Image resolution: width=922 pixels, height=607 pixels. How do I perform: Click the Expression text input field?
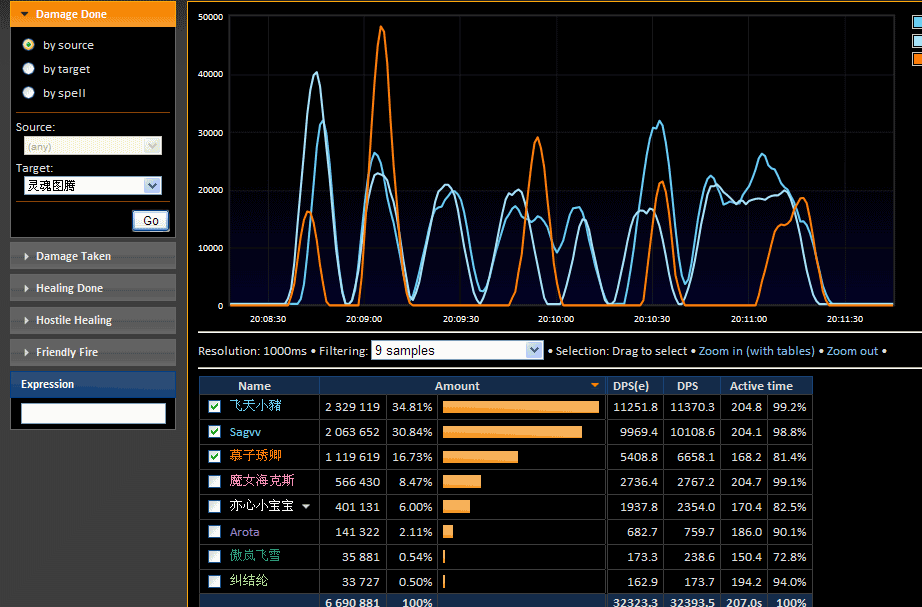(93, 413)
